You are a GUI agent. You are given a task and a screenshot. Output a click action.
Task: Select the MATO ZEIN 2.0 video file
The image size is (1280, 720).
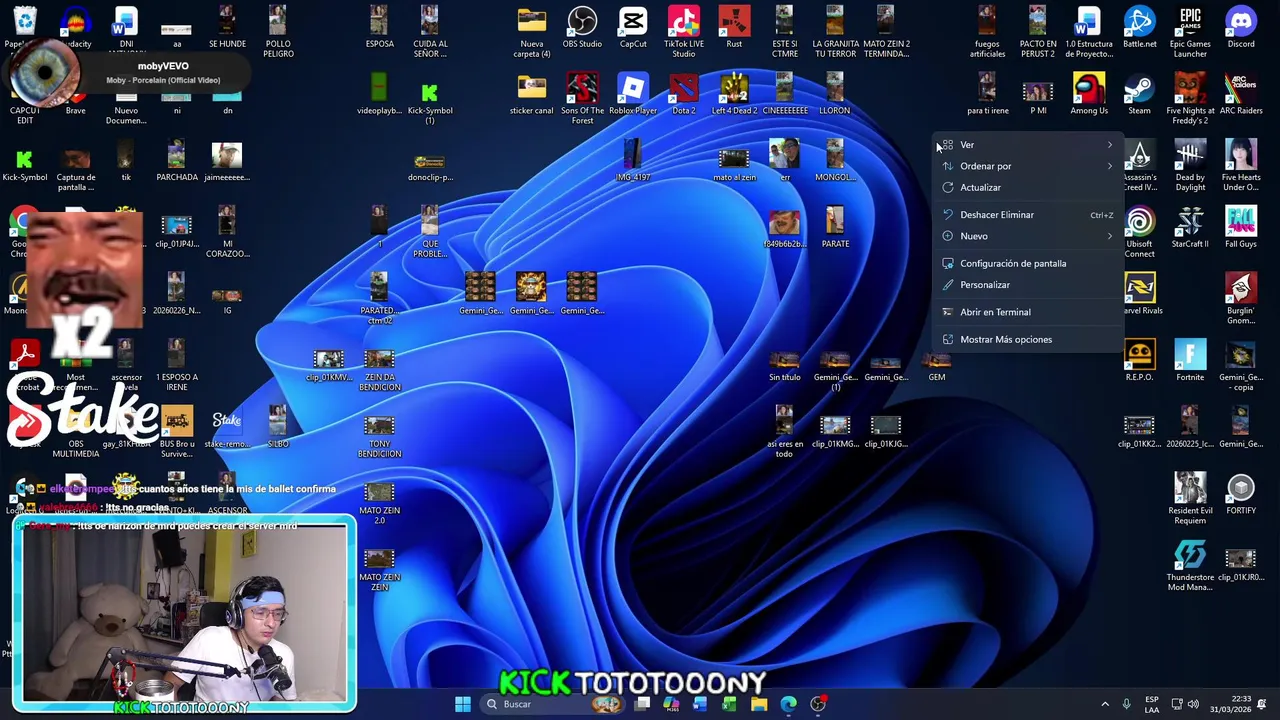(379, 503)
